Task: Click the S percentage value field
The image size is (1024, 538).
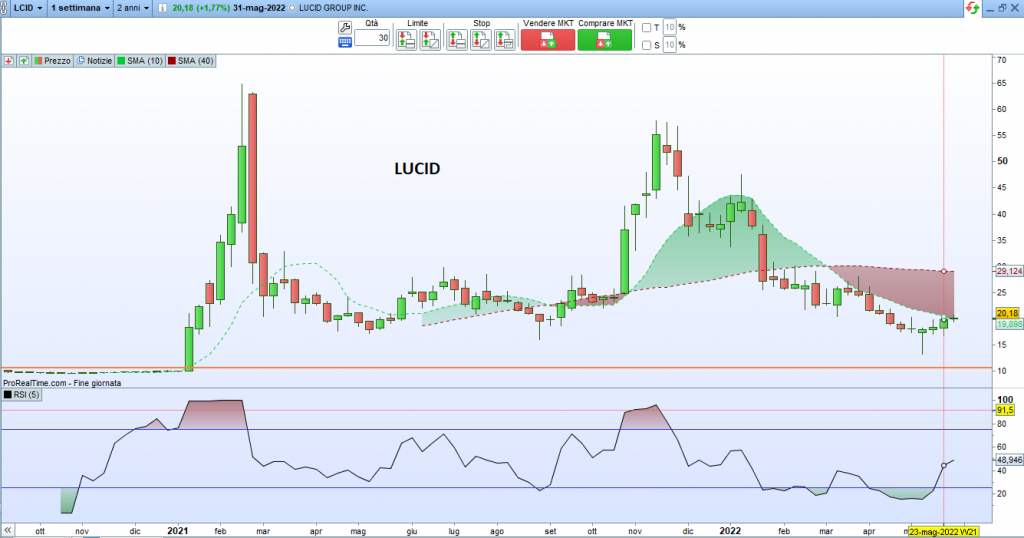Action: [669, 45]
